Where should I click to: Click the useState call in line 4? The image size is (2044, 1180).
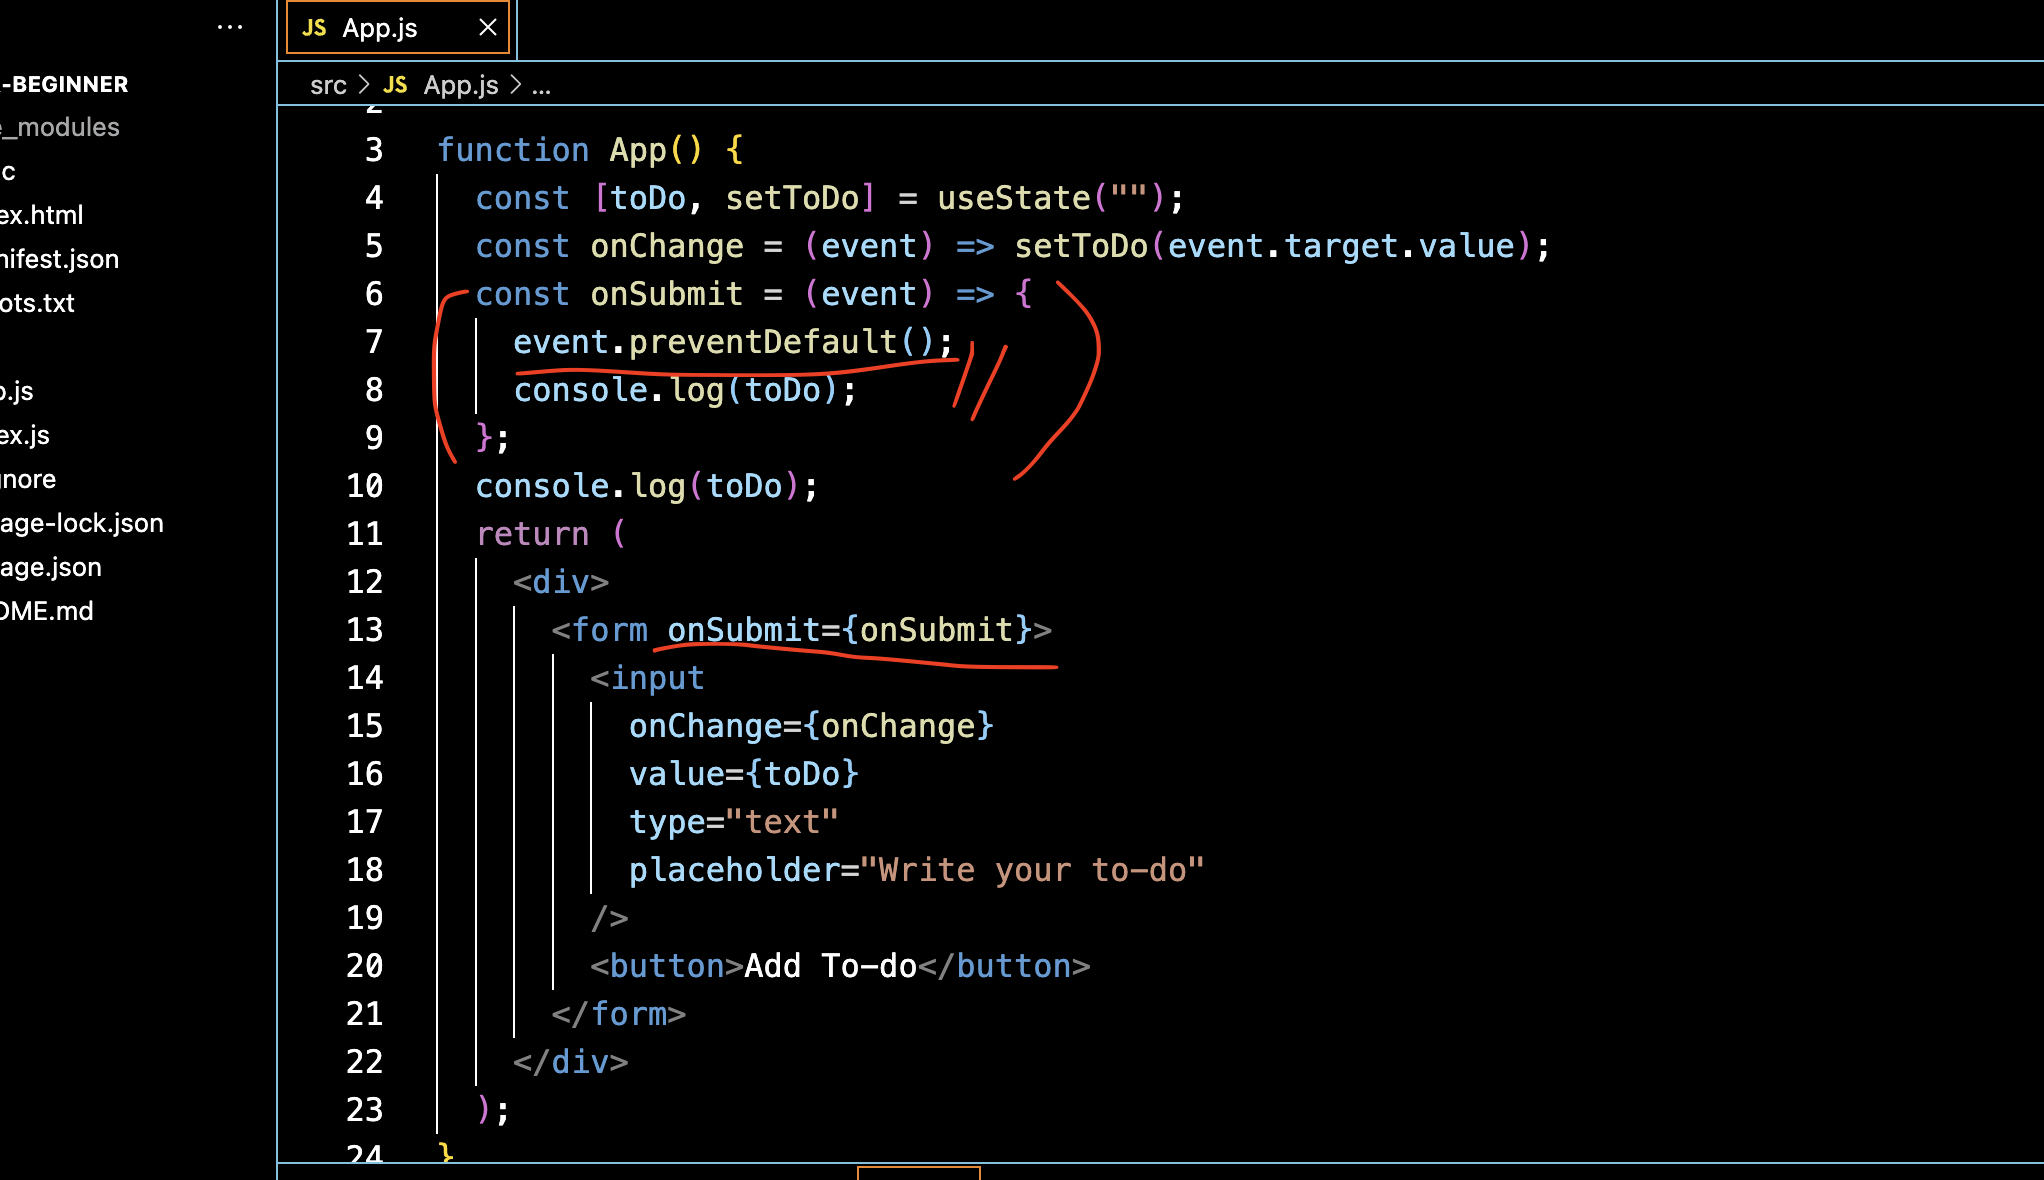[x=1012, y=198]
